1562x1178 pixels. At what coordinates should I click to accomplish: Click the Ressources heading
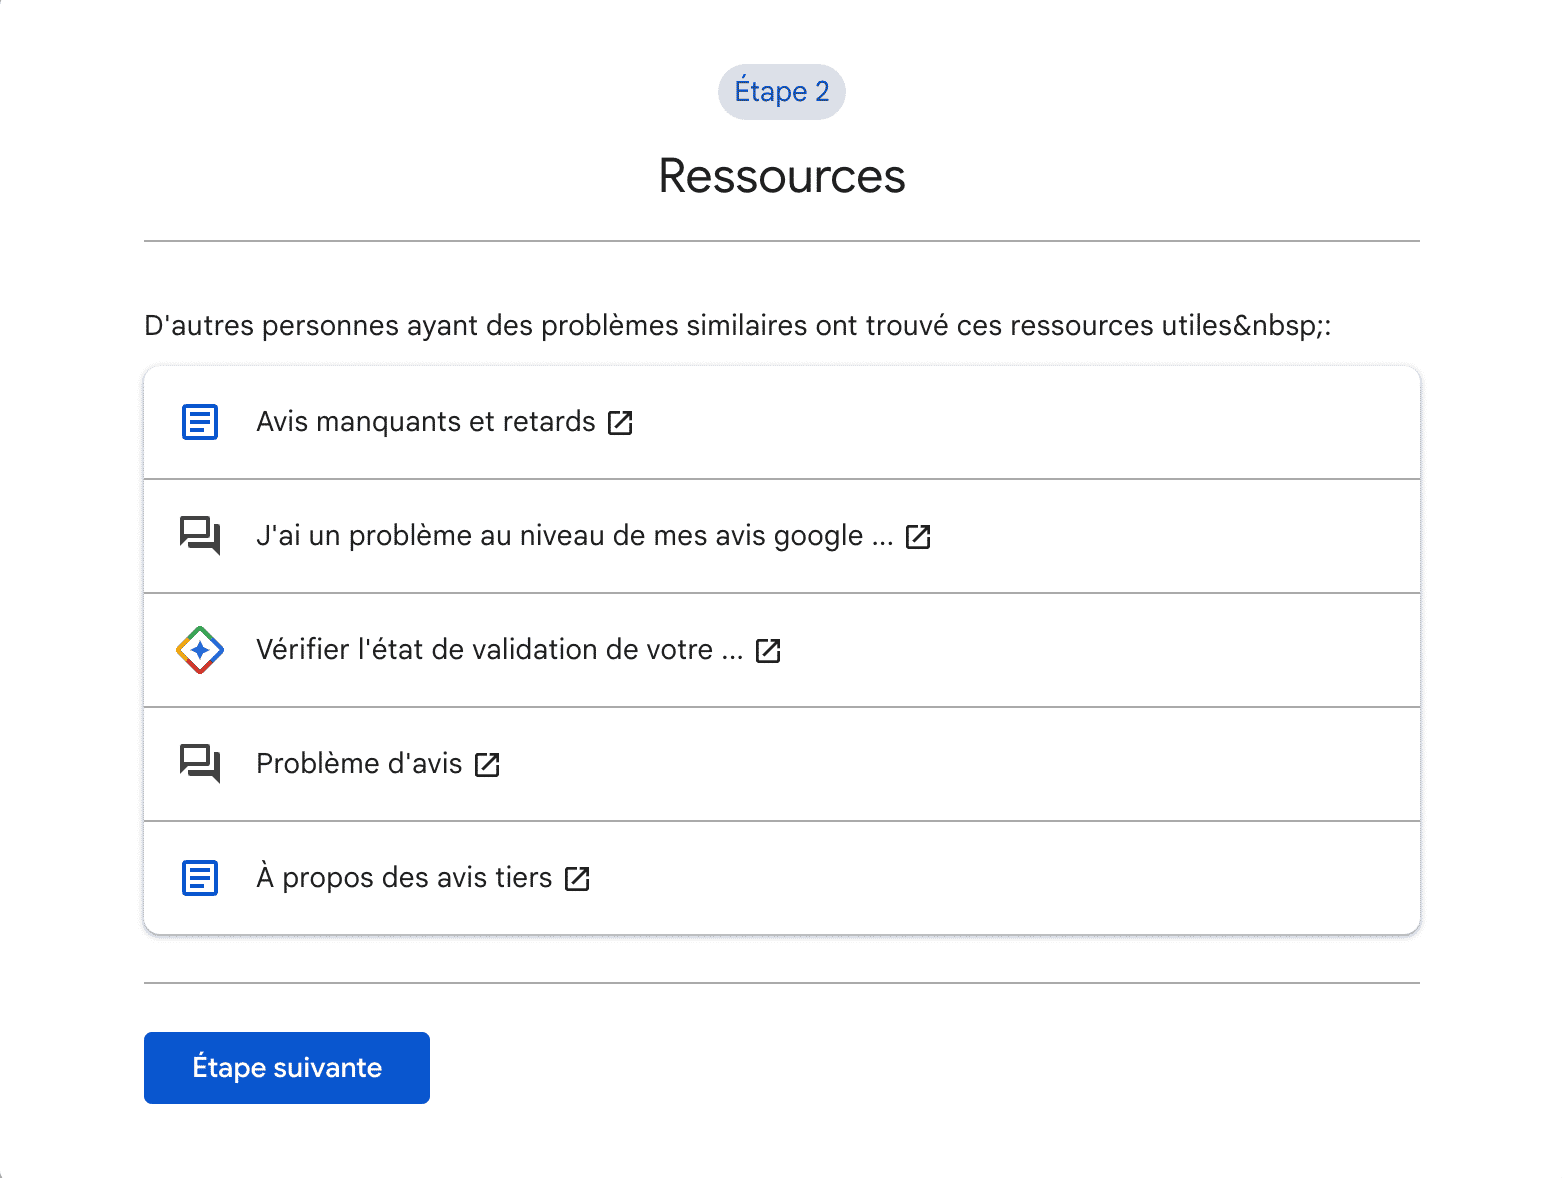[781, 177]
